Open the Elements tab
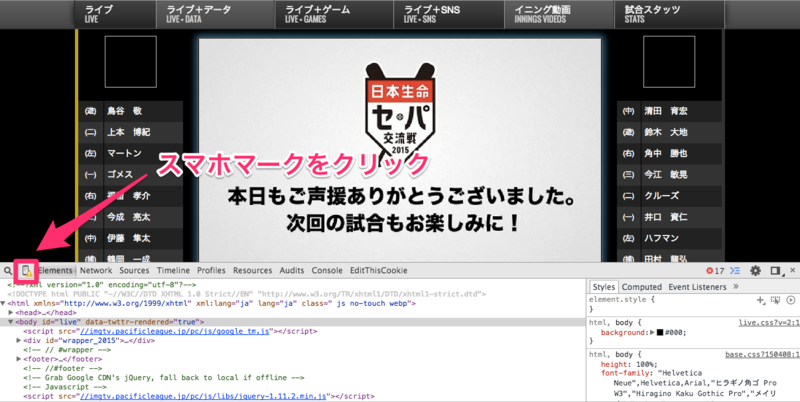Screen dimensions: 800x402 coord(55,270)
